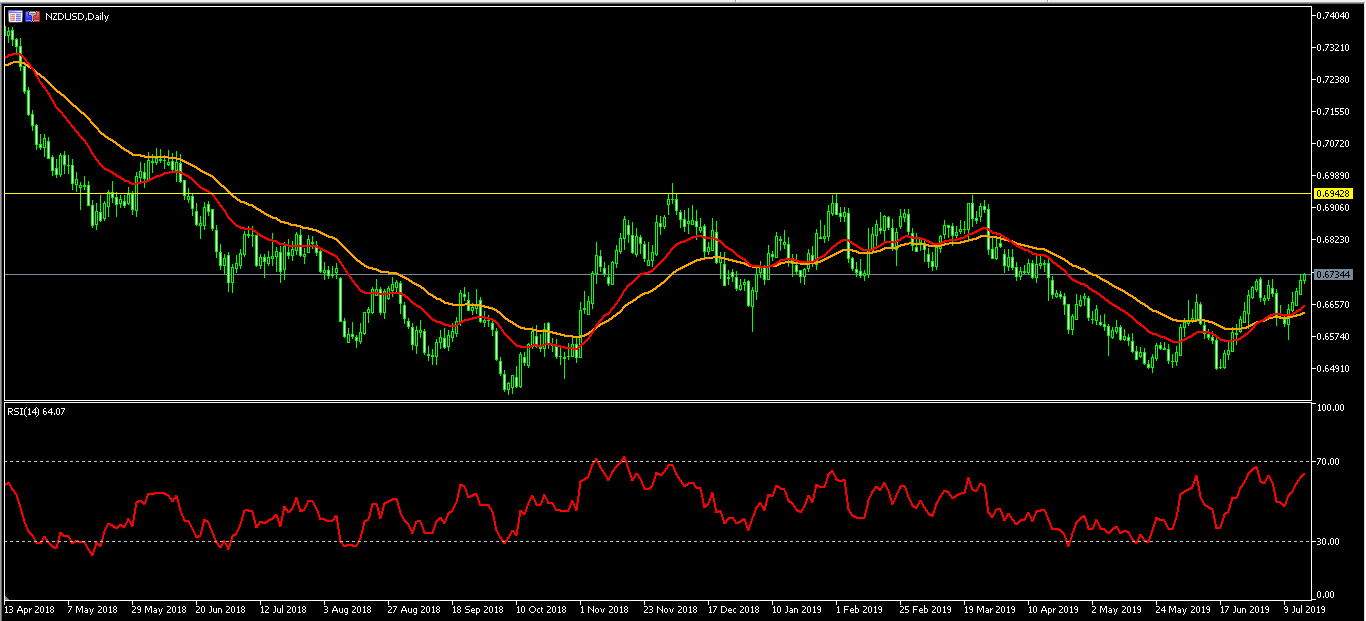
Task: Click the 19 Mar 2019 date label
Action: click(989, 608)
